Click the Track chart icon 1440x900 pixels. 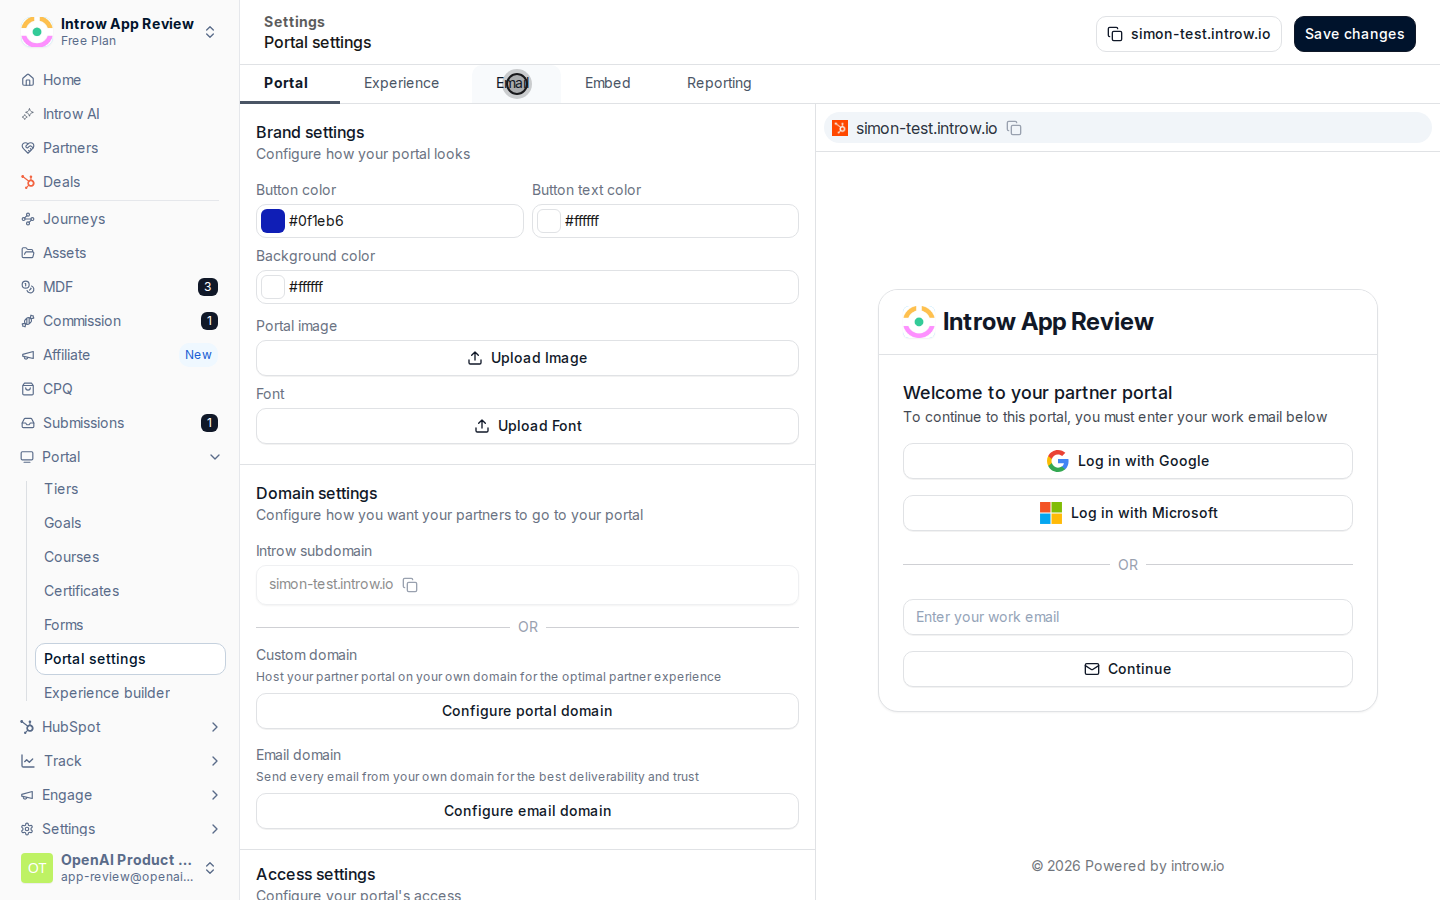coord(27,761)
